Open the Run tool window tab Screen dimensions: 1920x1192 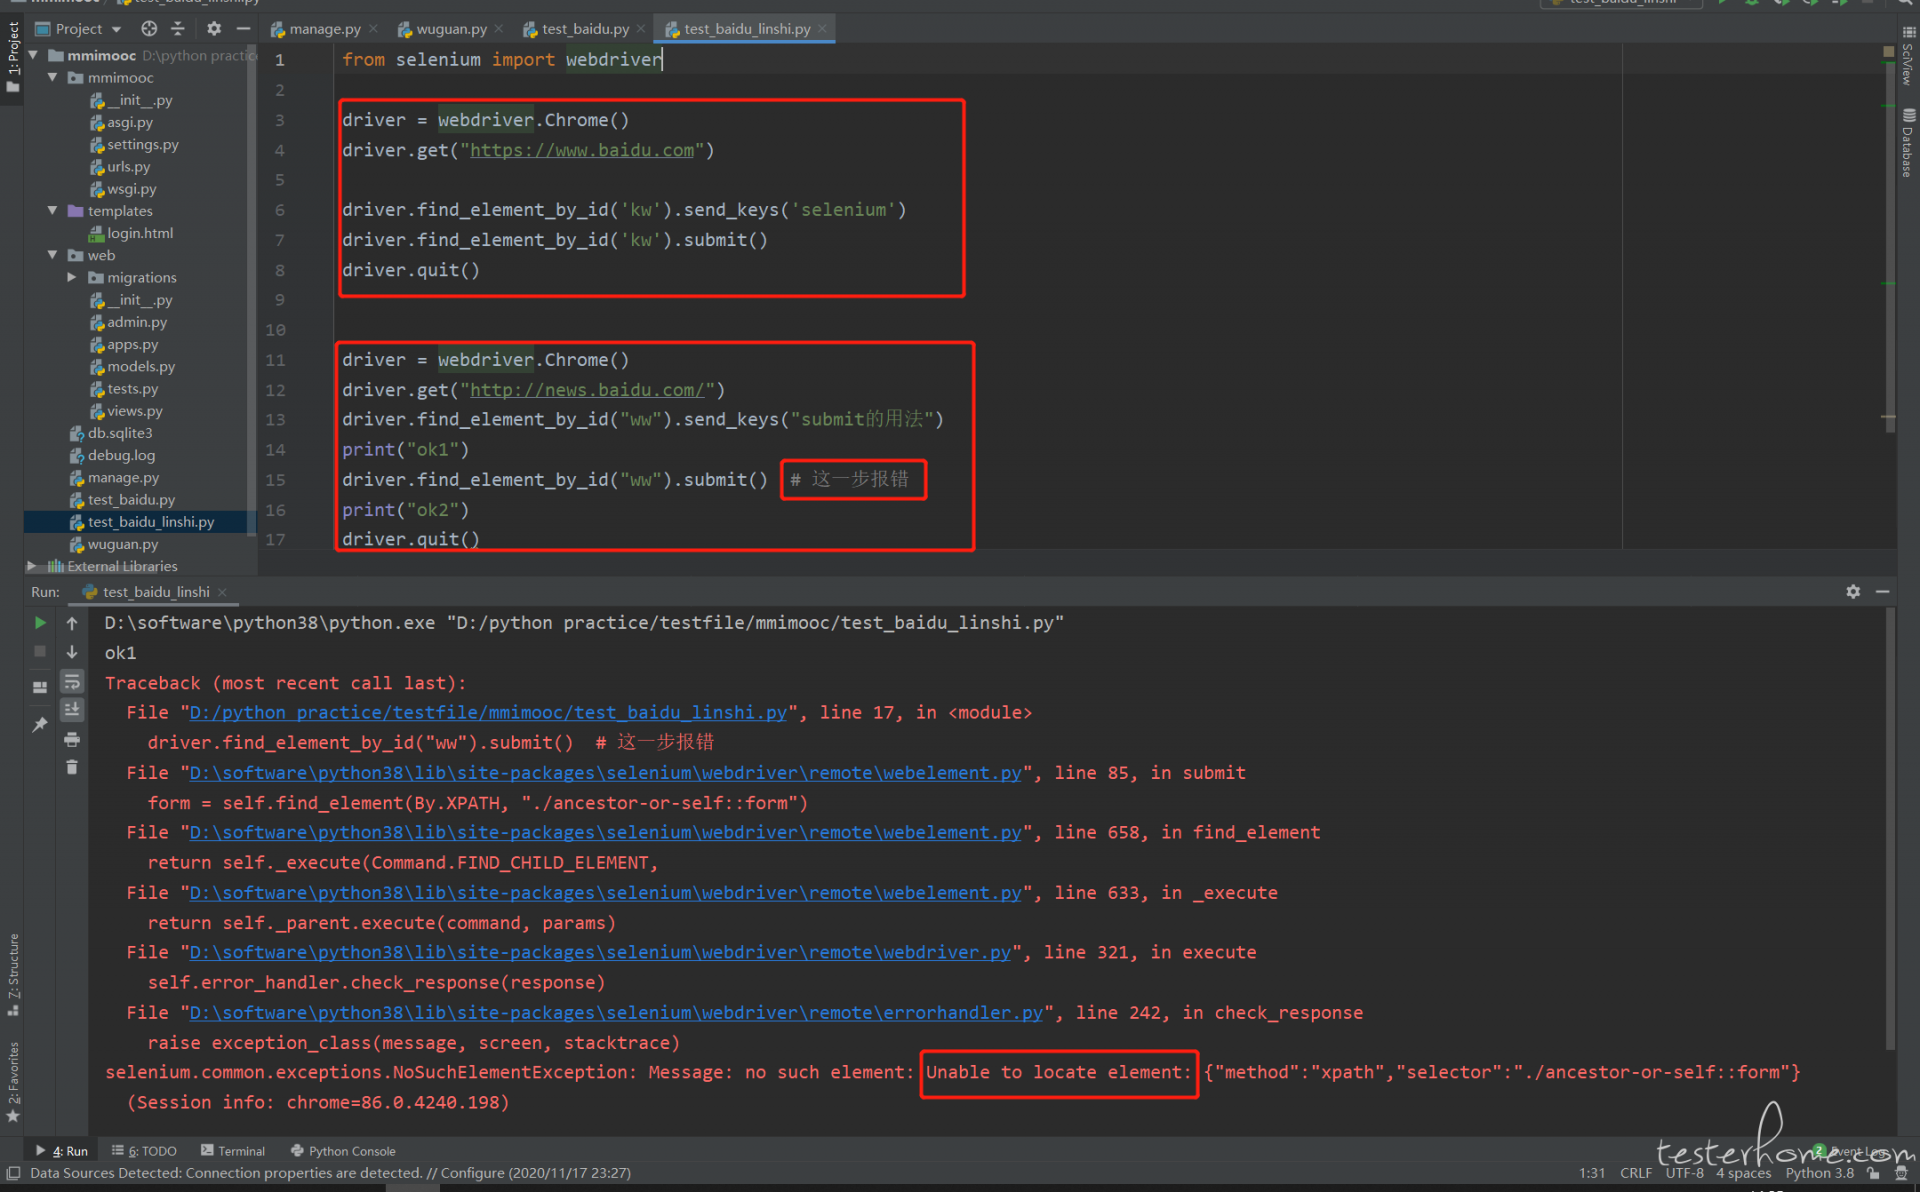click(62, 1151)
